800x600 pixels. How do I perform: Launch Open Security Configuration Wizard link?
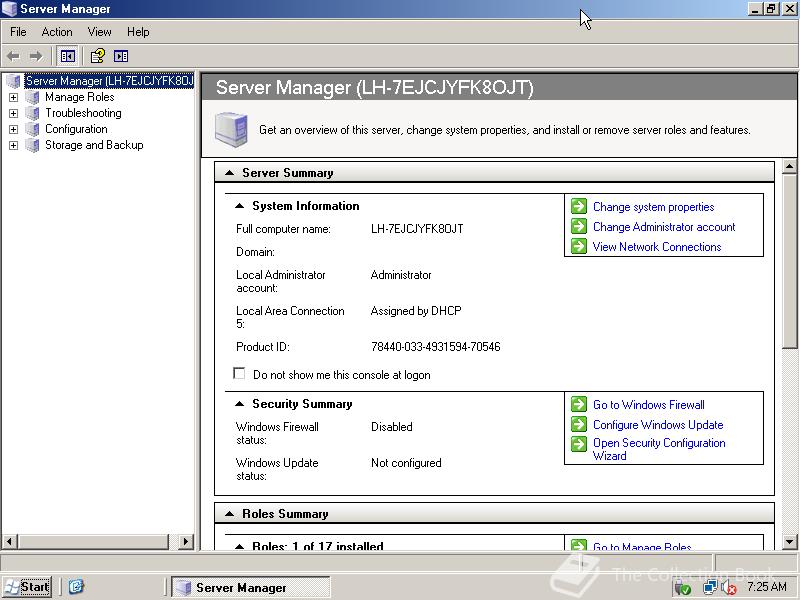tap(659, 449)
